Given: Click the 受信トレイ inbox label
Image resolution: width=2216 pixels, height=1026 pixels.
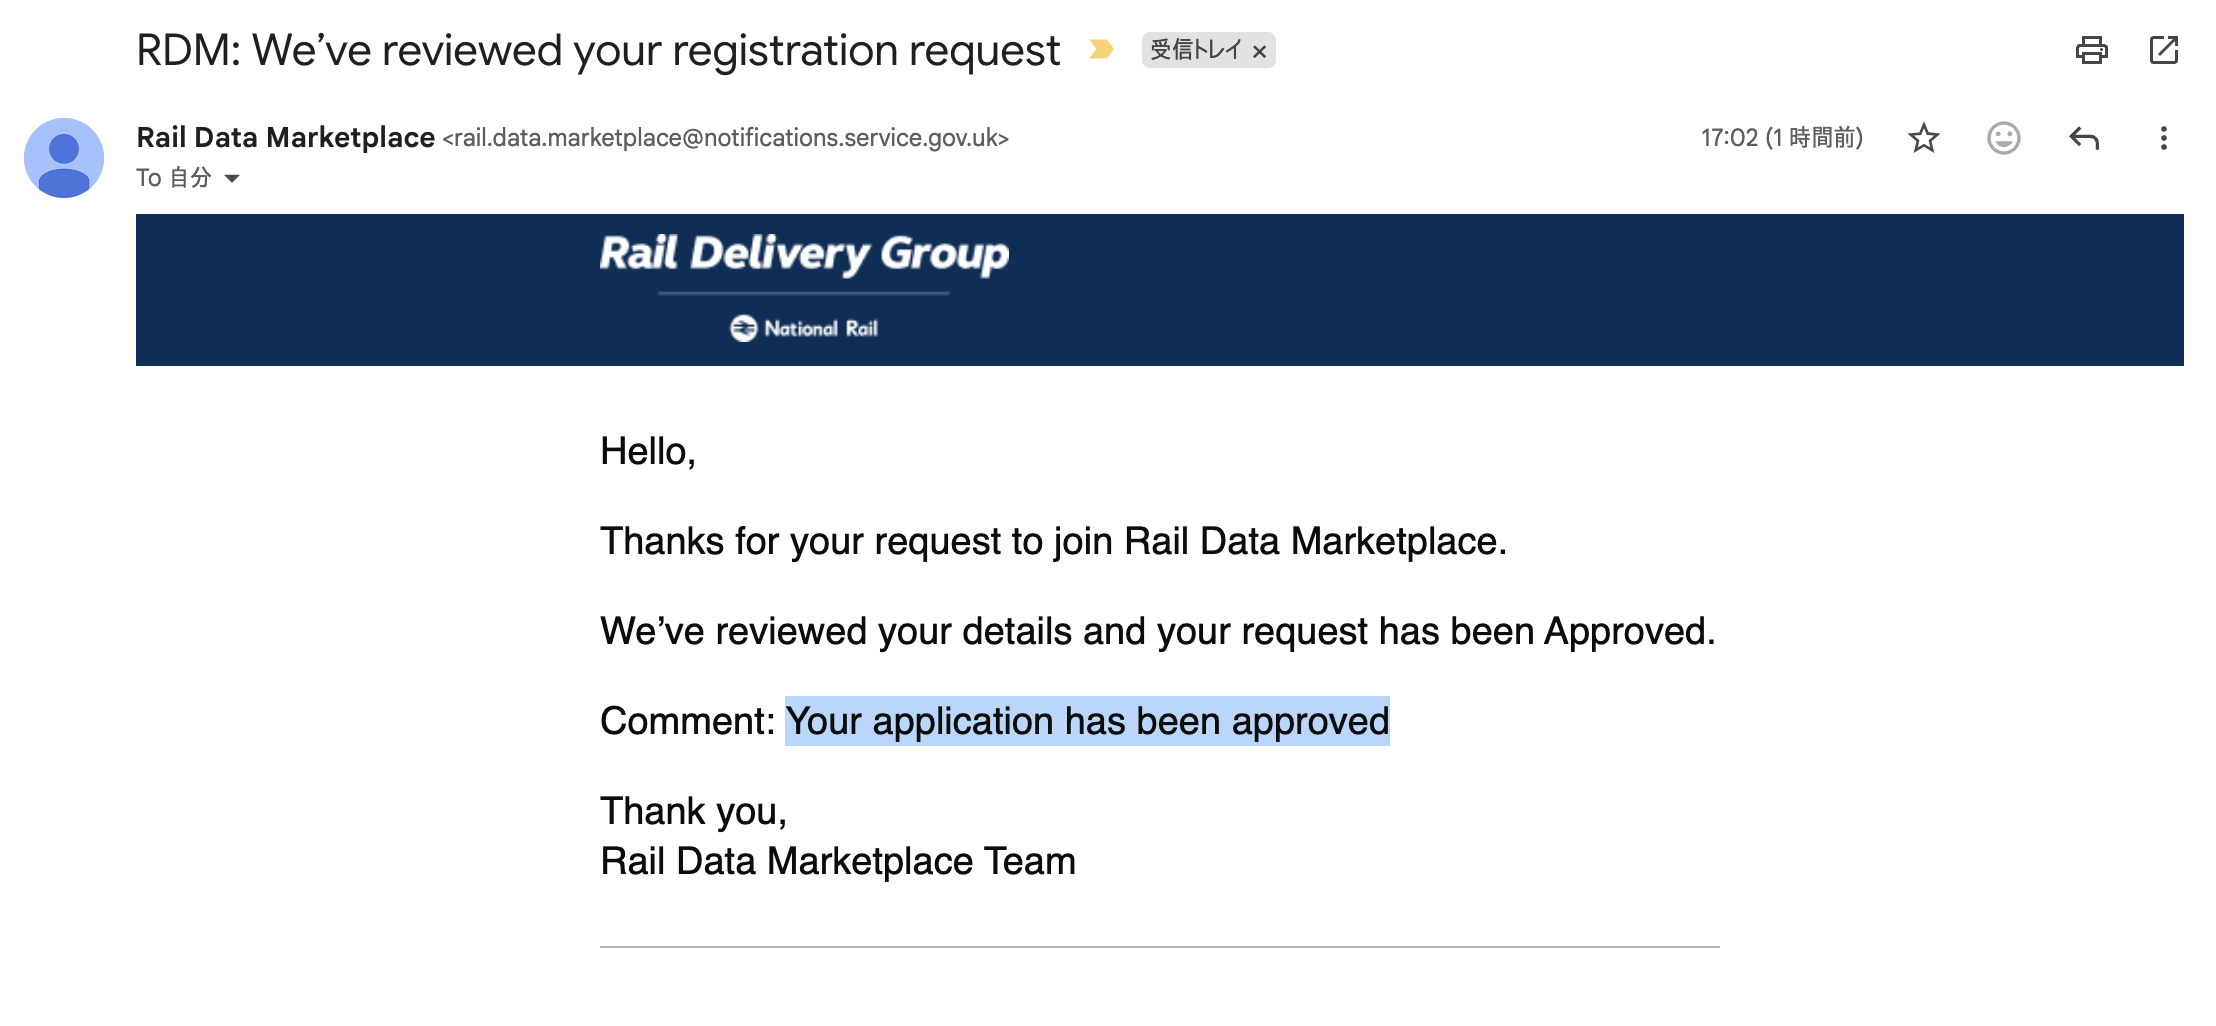Looking at the screenshot, I should coord(1196,50).
